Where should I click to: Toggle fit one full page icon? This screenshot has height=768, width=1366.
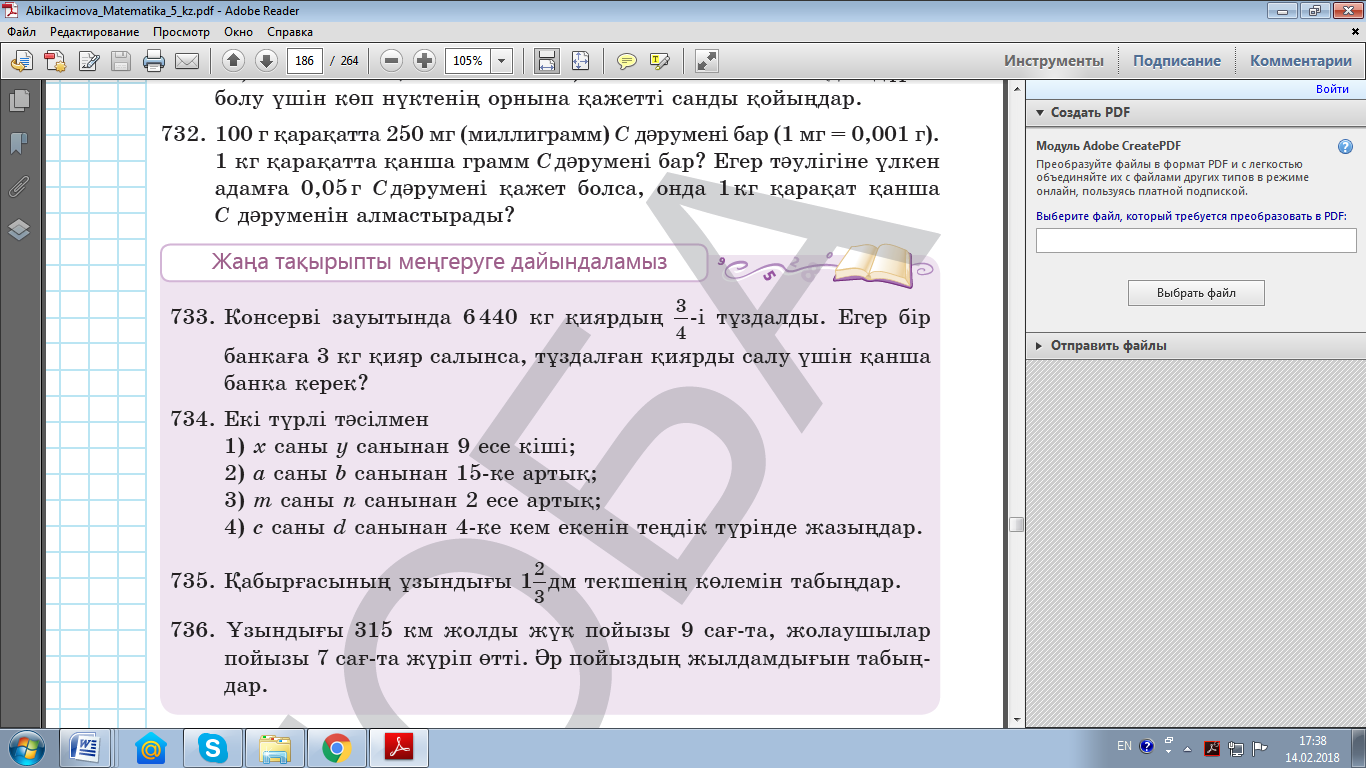[580, 61]
